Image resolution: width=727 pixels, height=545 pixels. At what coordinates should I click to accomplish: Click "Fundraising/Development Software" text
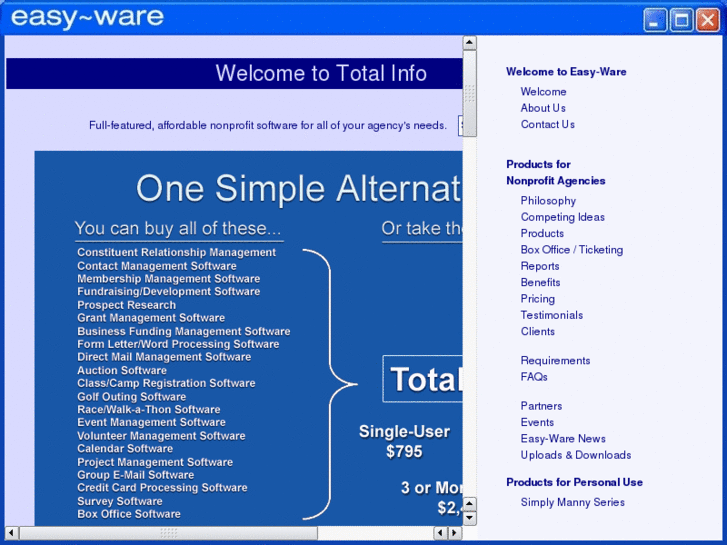[168, 292]
